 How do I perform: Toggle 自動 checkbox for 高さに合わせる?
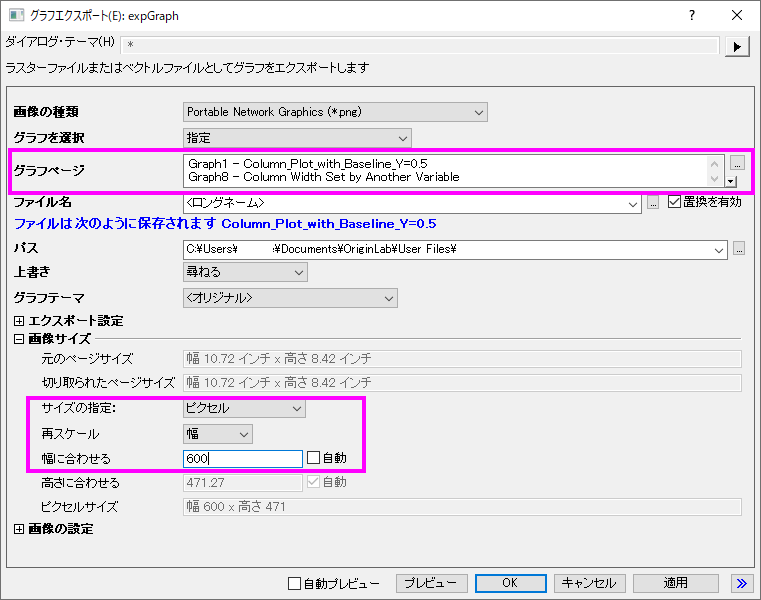(314, 482)
